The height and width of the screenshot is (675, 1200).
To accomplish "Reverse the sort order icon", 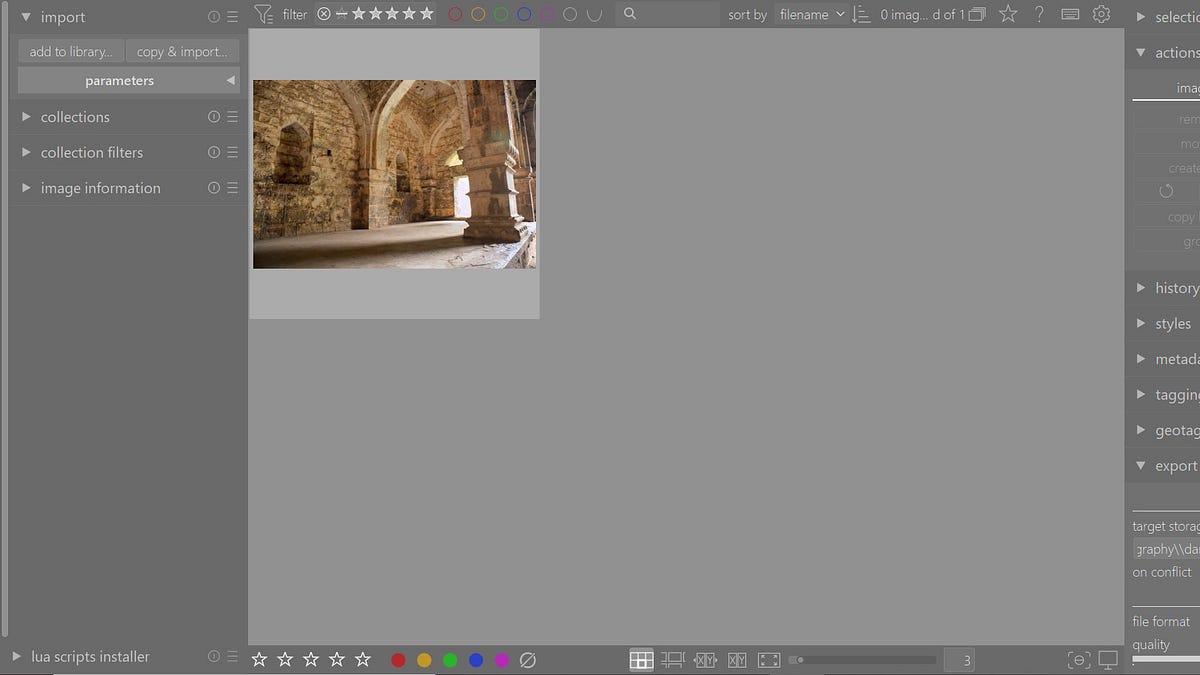I will (861, 14).
